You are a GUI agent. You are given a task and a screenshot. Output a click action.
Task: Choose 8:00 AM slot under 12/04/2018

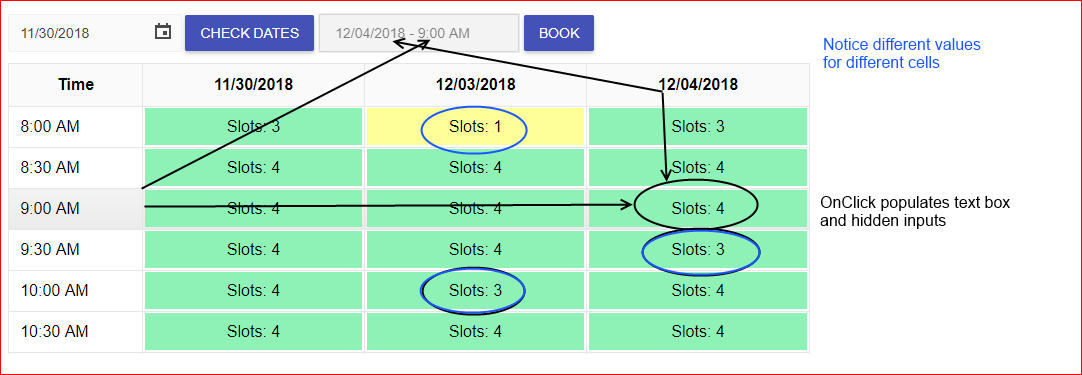tap(698, 126)
